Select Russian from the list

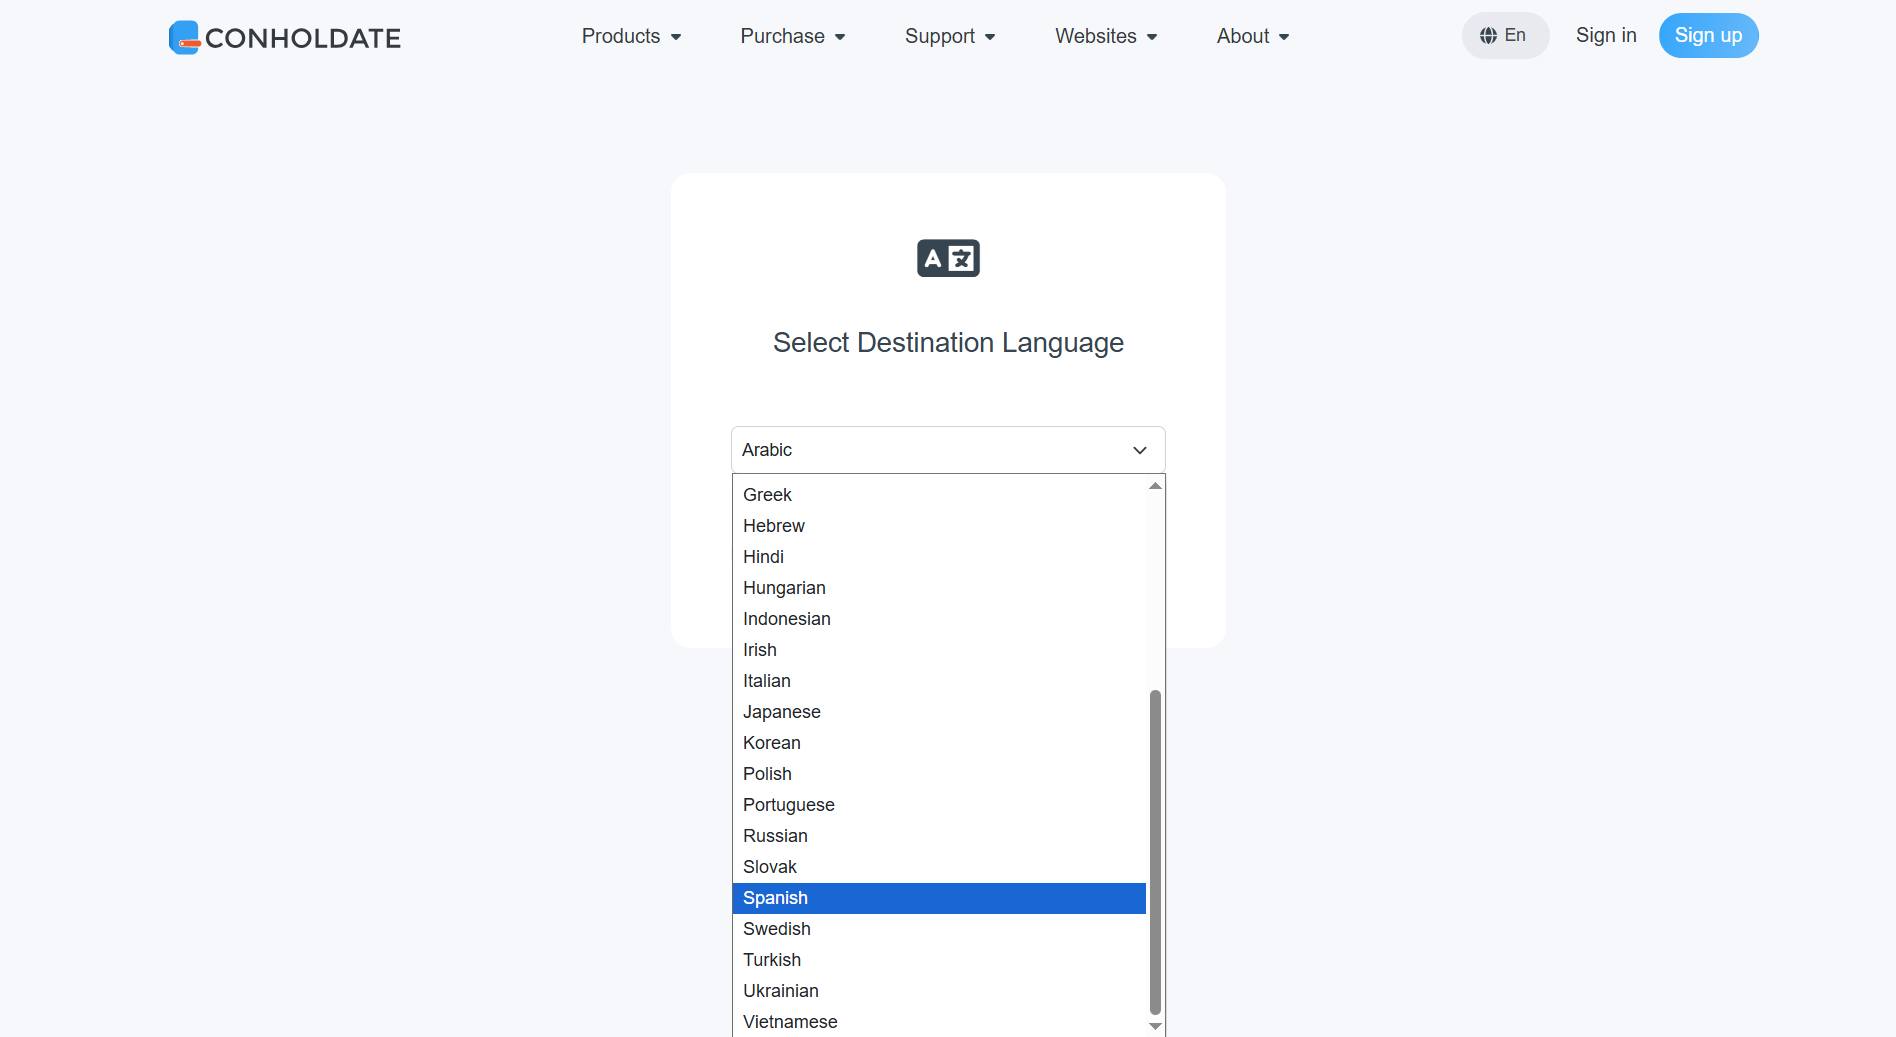click(x=939, y=836)
